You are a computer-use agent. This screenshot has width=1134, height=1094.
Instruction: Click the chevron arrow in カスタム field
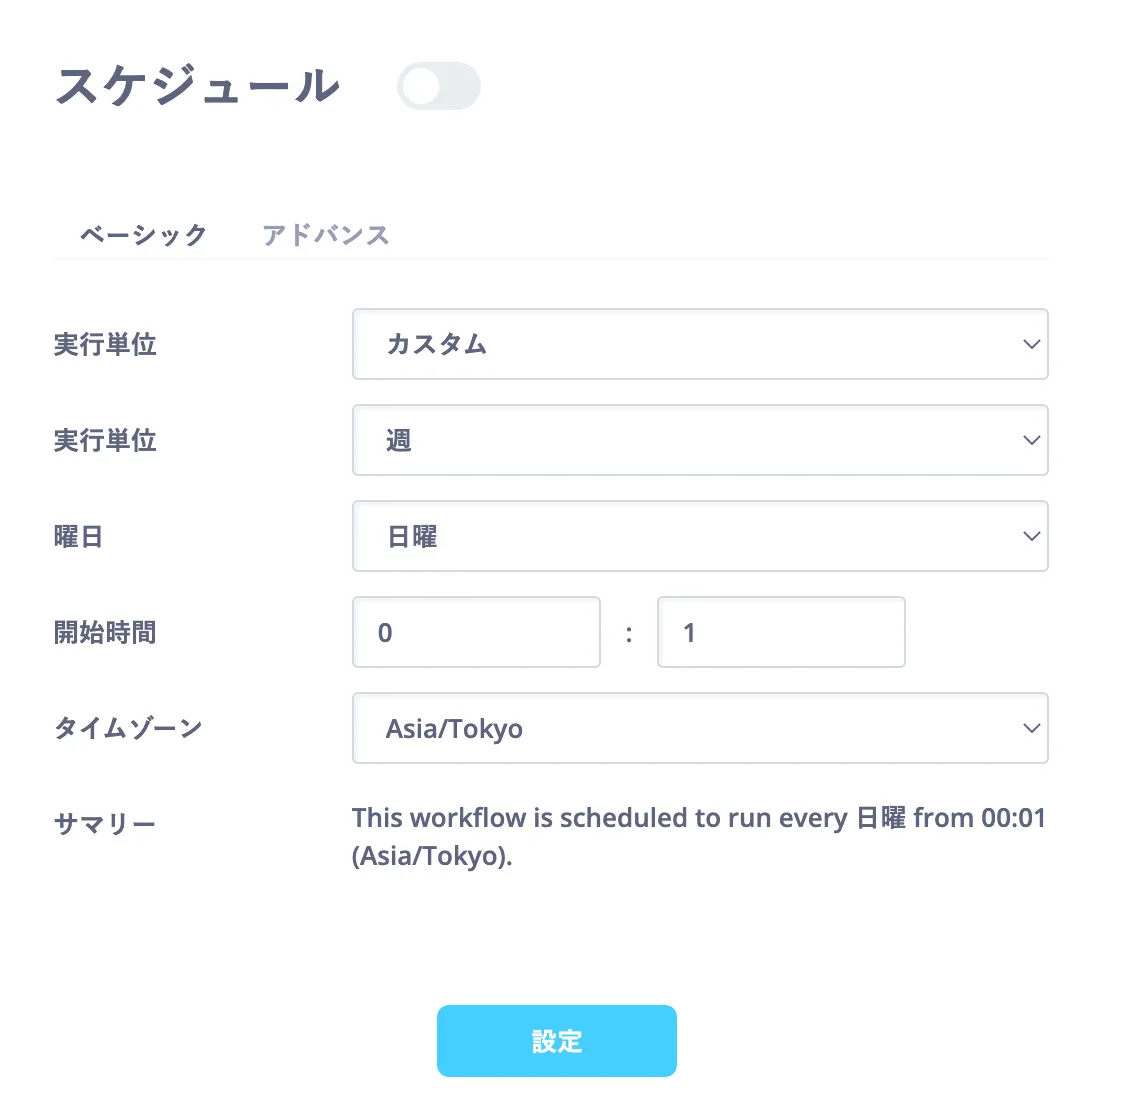(1031, 344)
